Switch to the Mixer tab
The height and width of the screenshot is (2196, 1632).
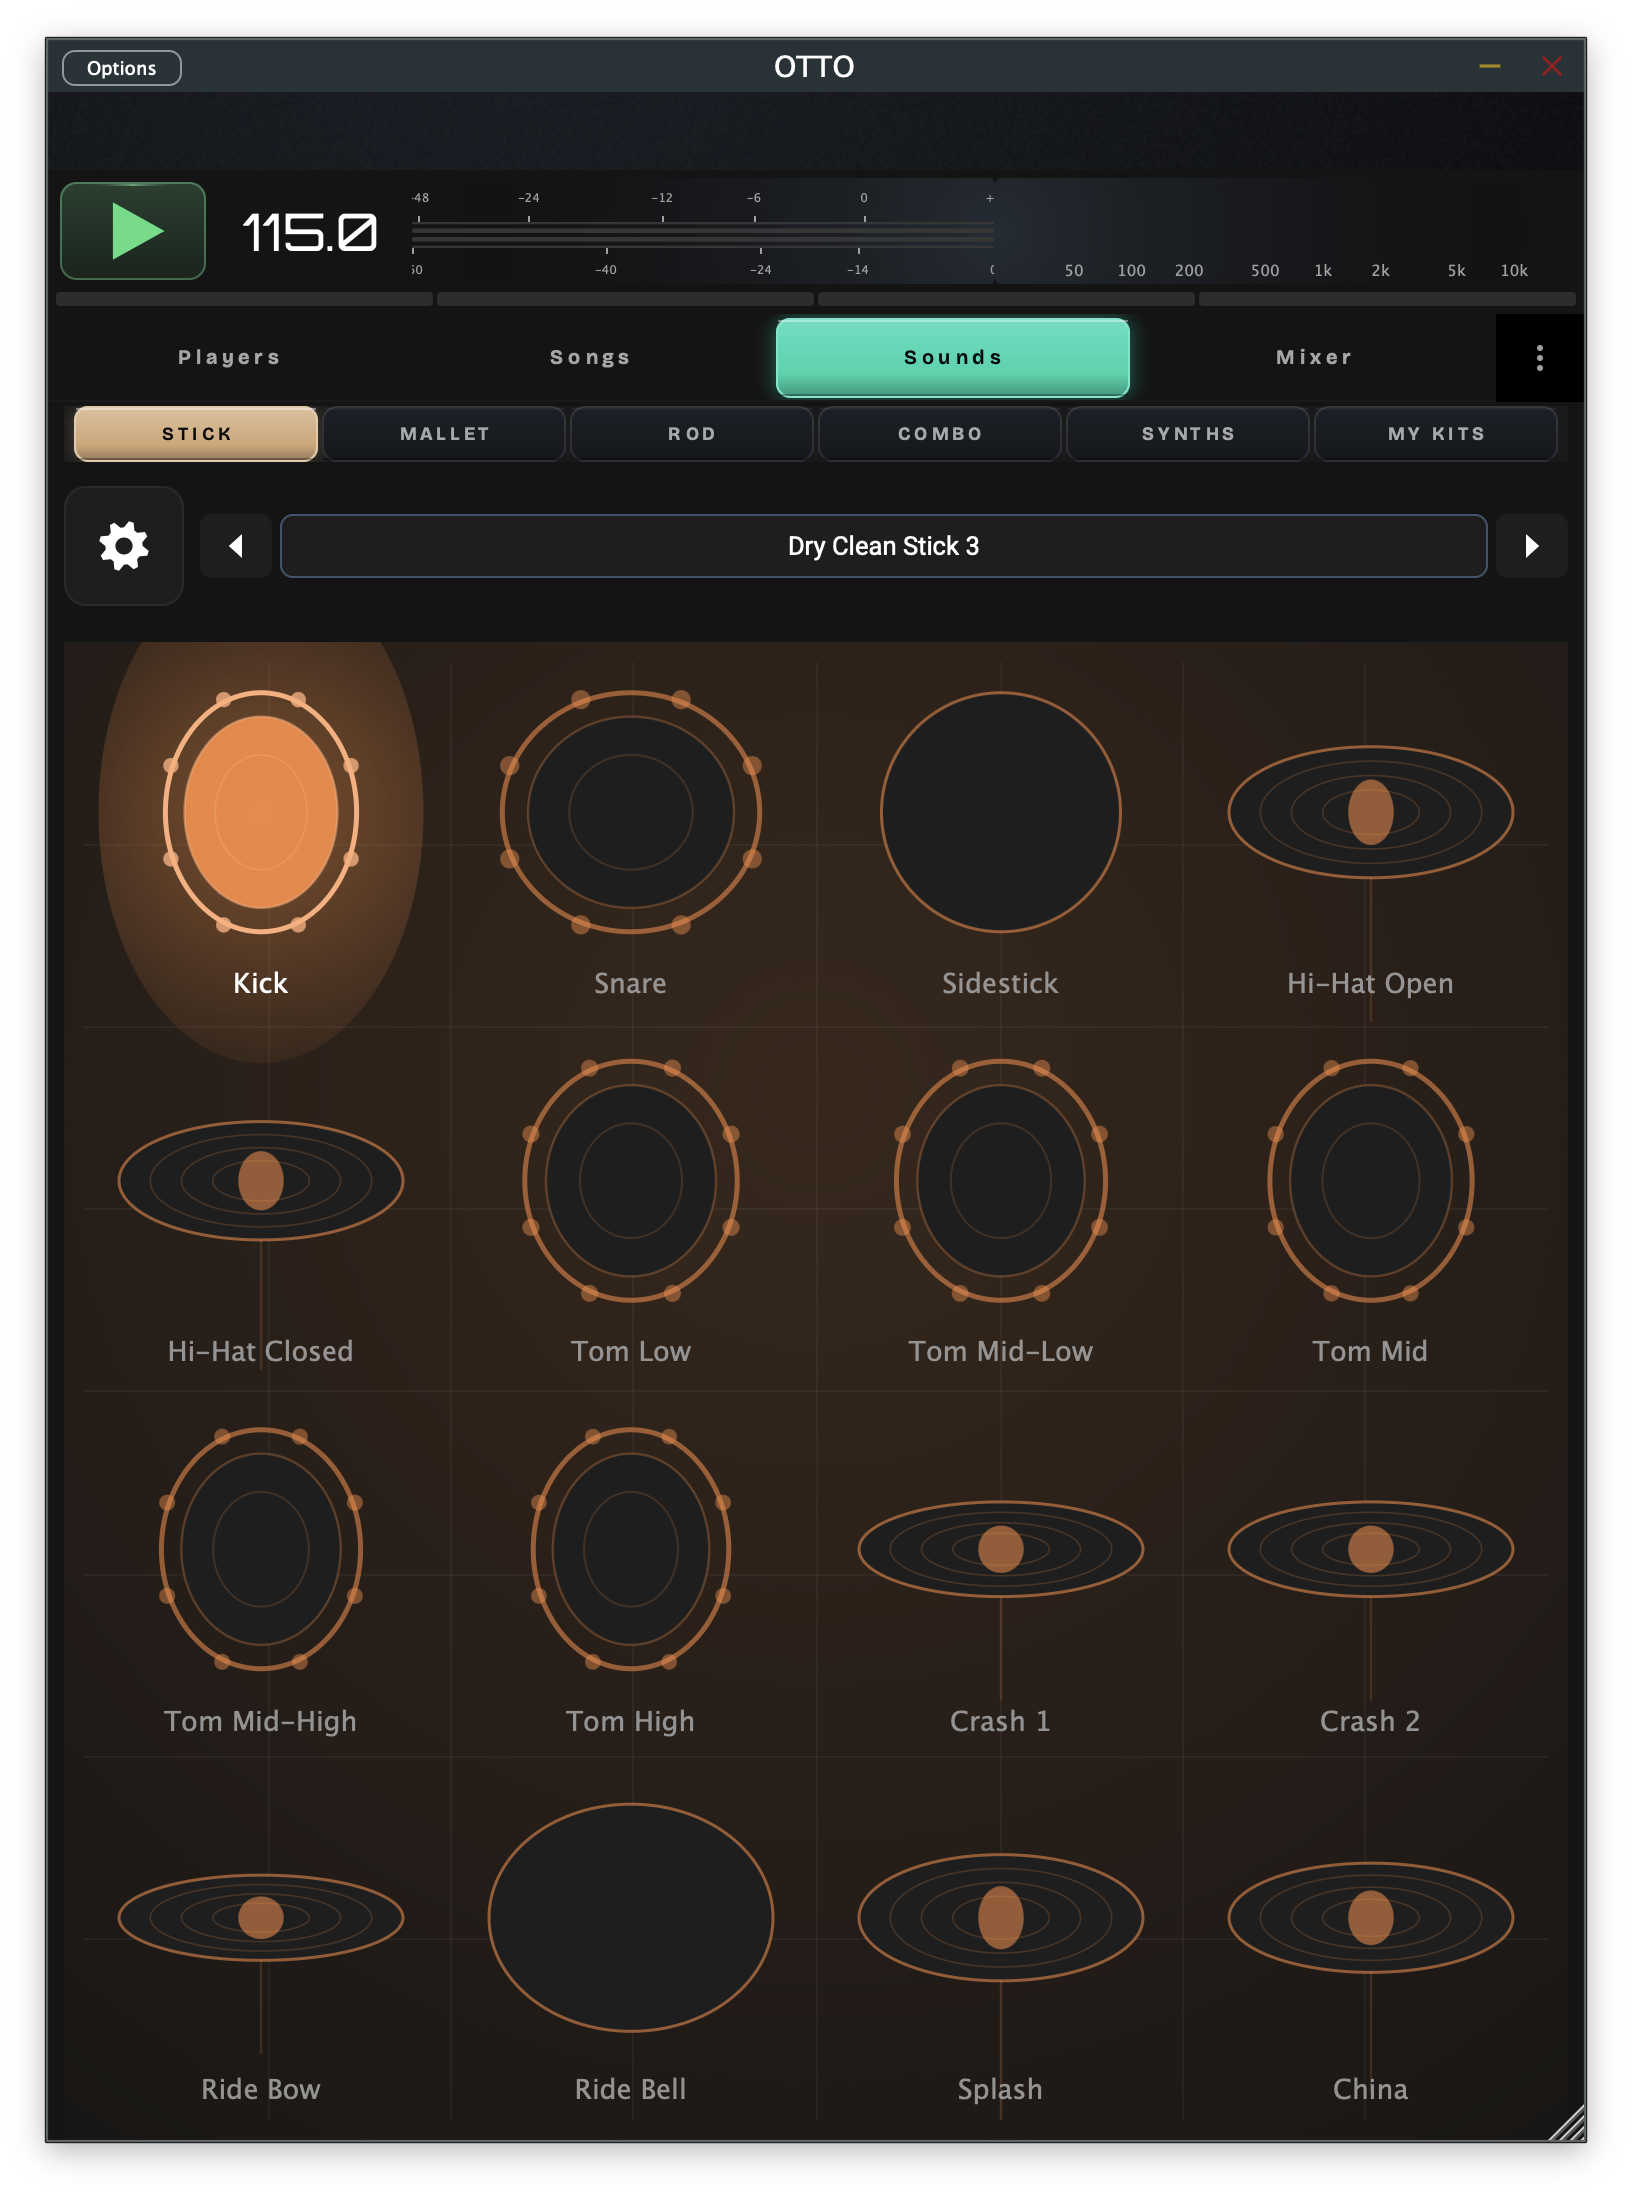click(x=1314, y=358)
